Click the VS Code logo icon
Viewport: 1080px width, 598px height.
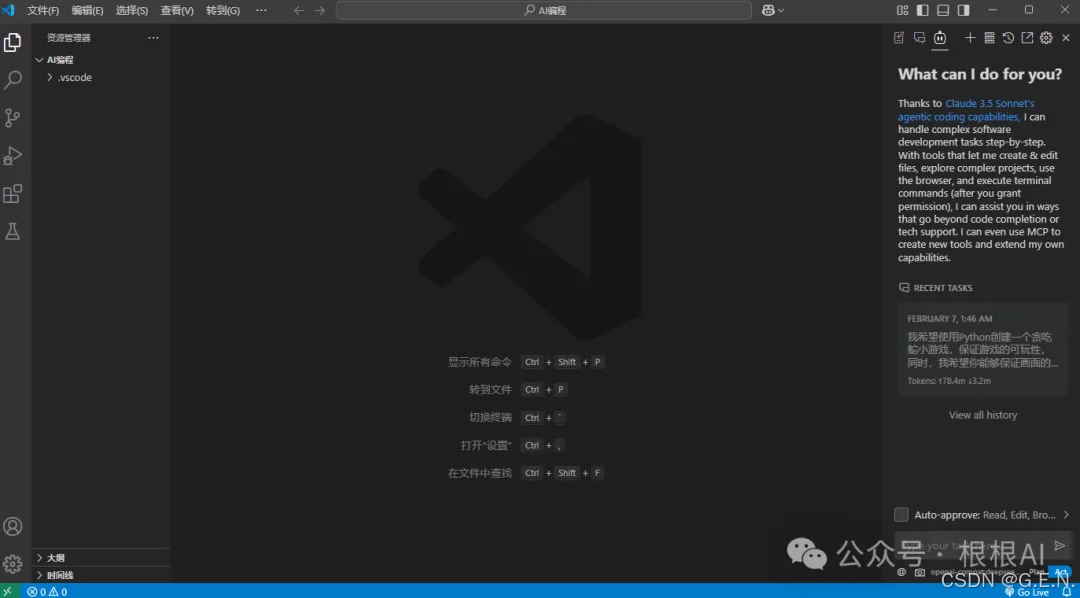(8, 10)
